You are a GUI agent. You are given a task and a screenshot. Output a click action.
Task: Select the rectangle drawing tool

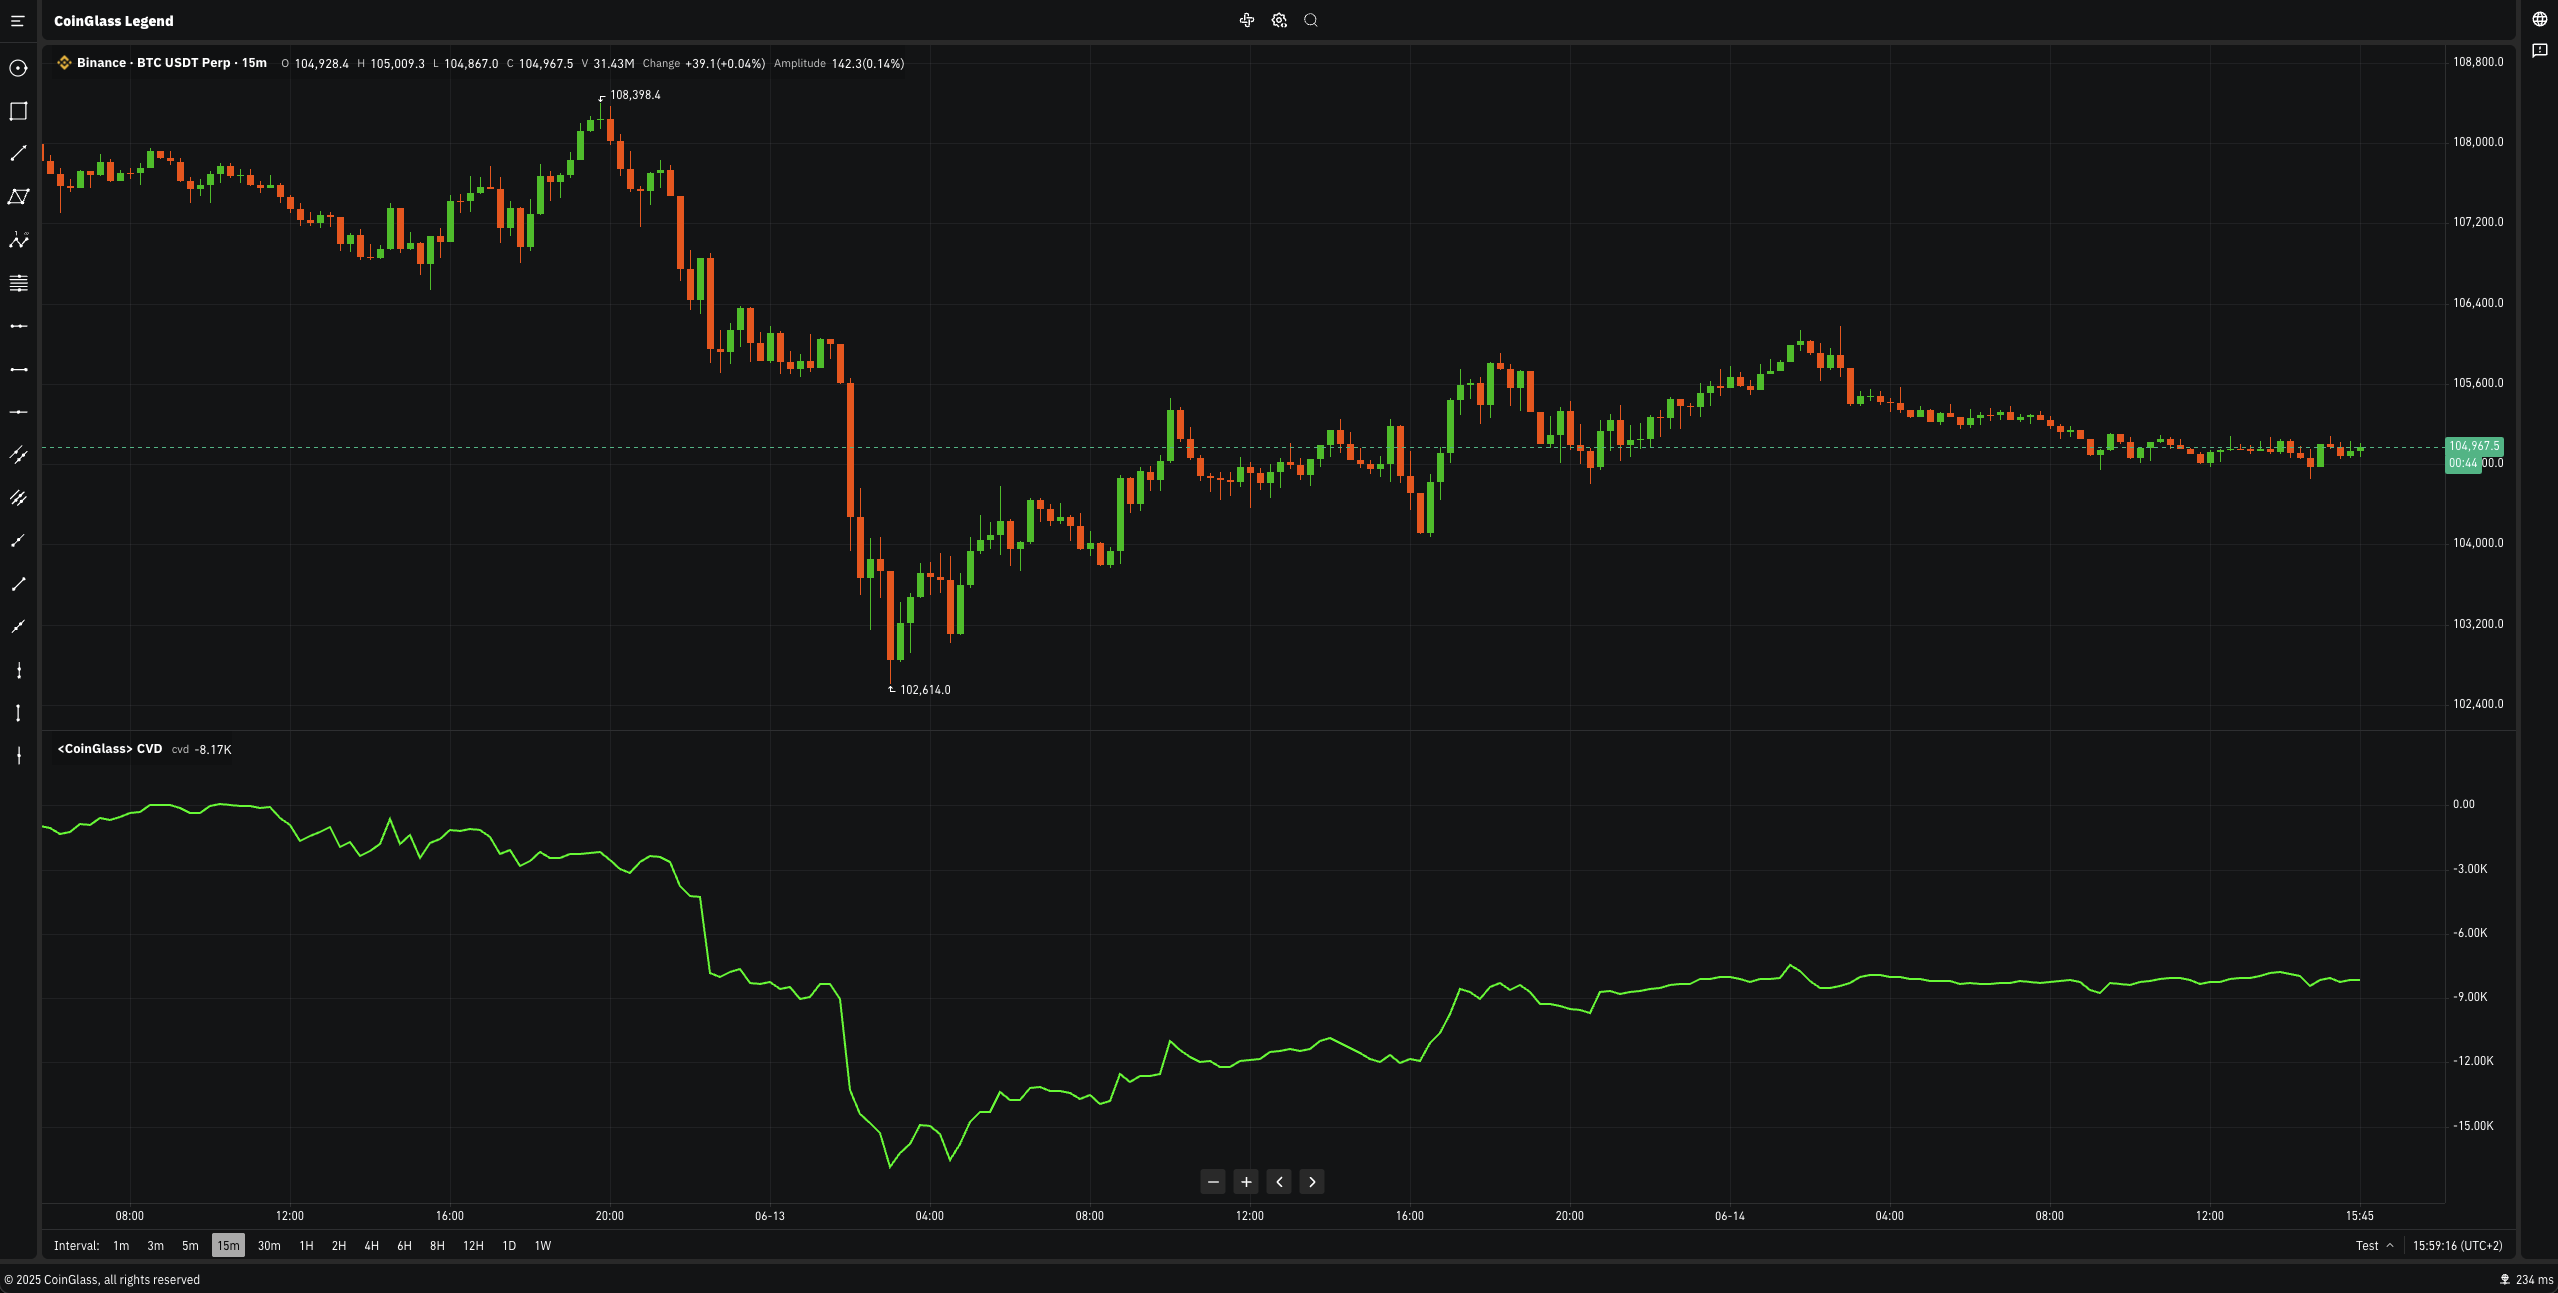(18, 111)
